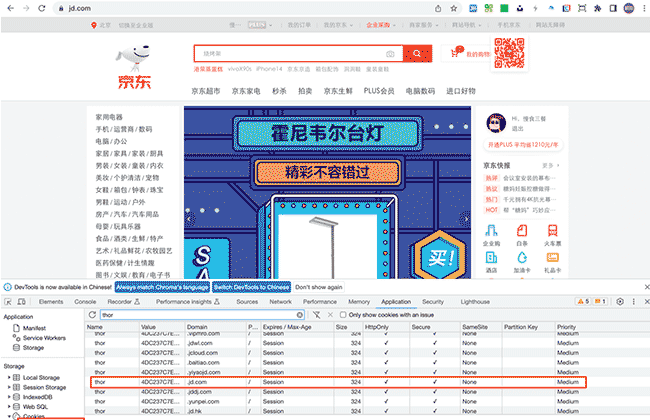Screen dimensions: 650x420
Task: Expand IndexedDB tree node
Action: point(9,397)
